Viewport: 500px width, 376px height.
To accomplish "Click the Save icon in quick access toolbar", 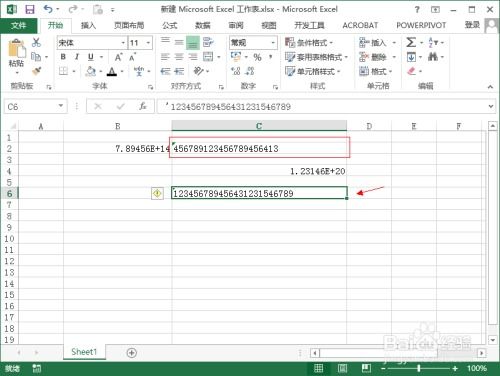I will click(30, 9).
